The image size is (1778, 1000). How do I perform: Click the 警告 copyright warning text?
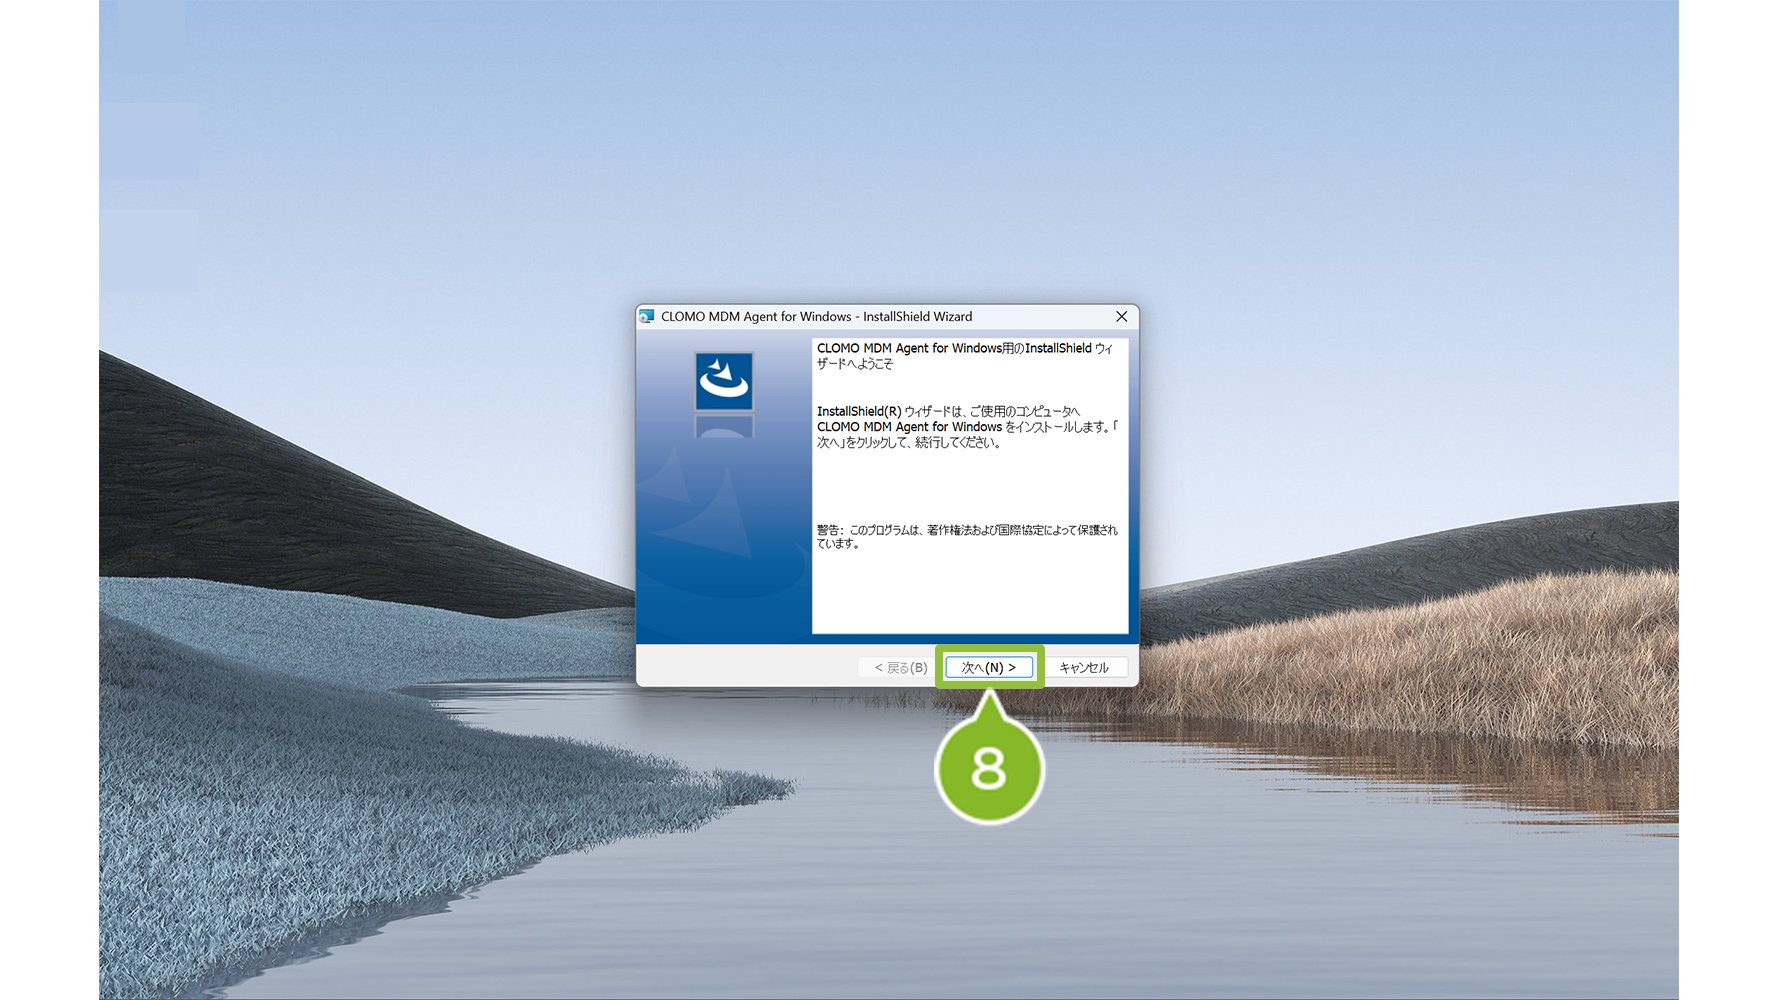[967, 537]
